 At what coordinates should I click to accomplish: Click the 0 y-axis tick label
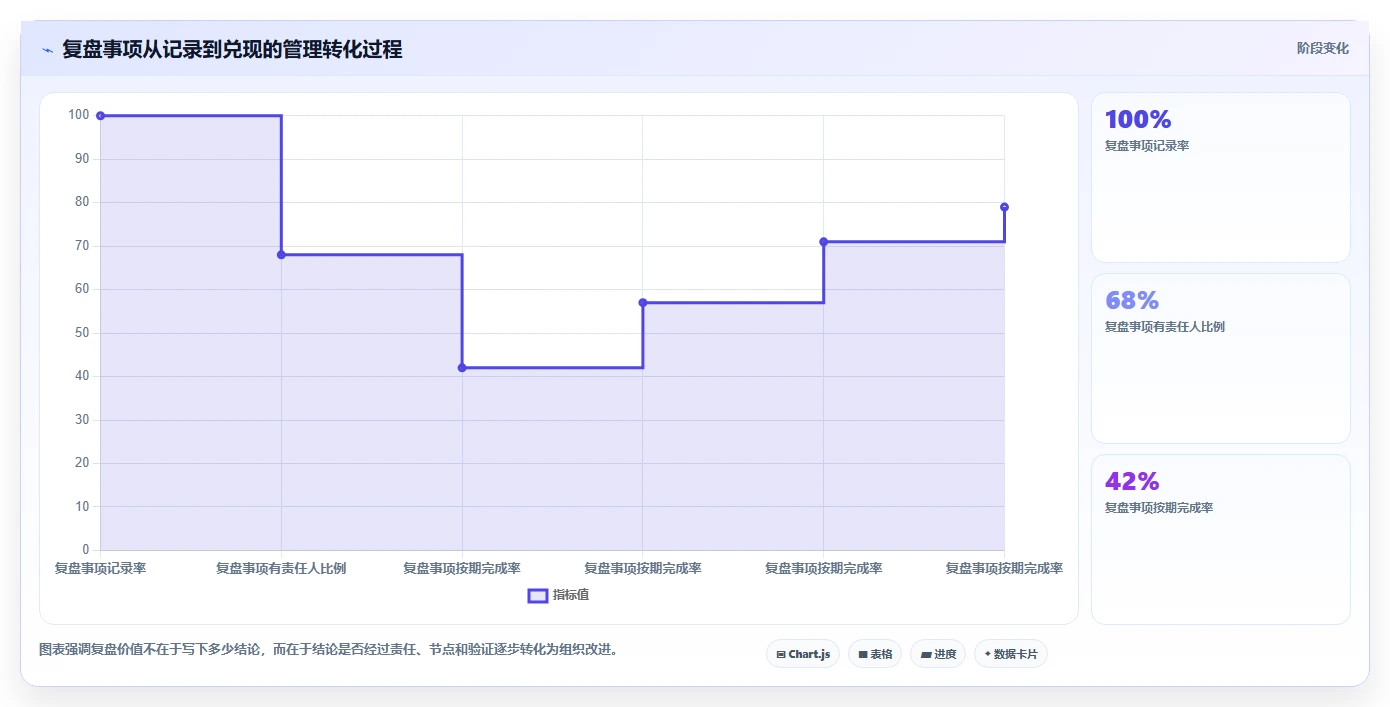point(86,550)
